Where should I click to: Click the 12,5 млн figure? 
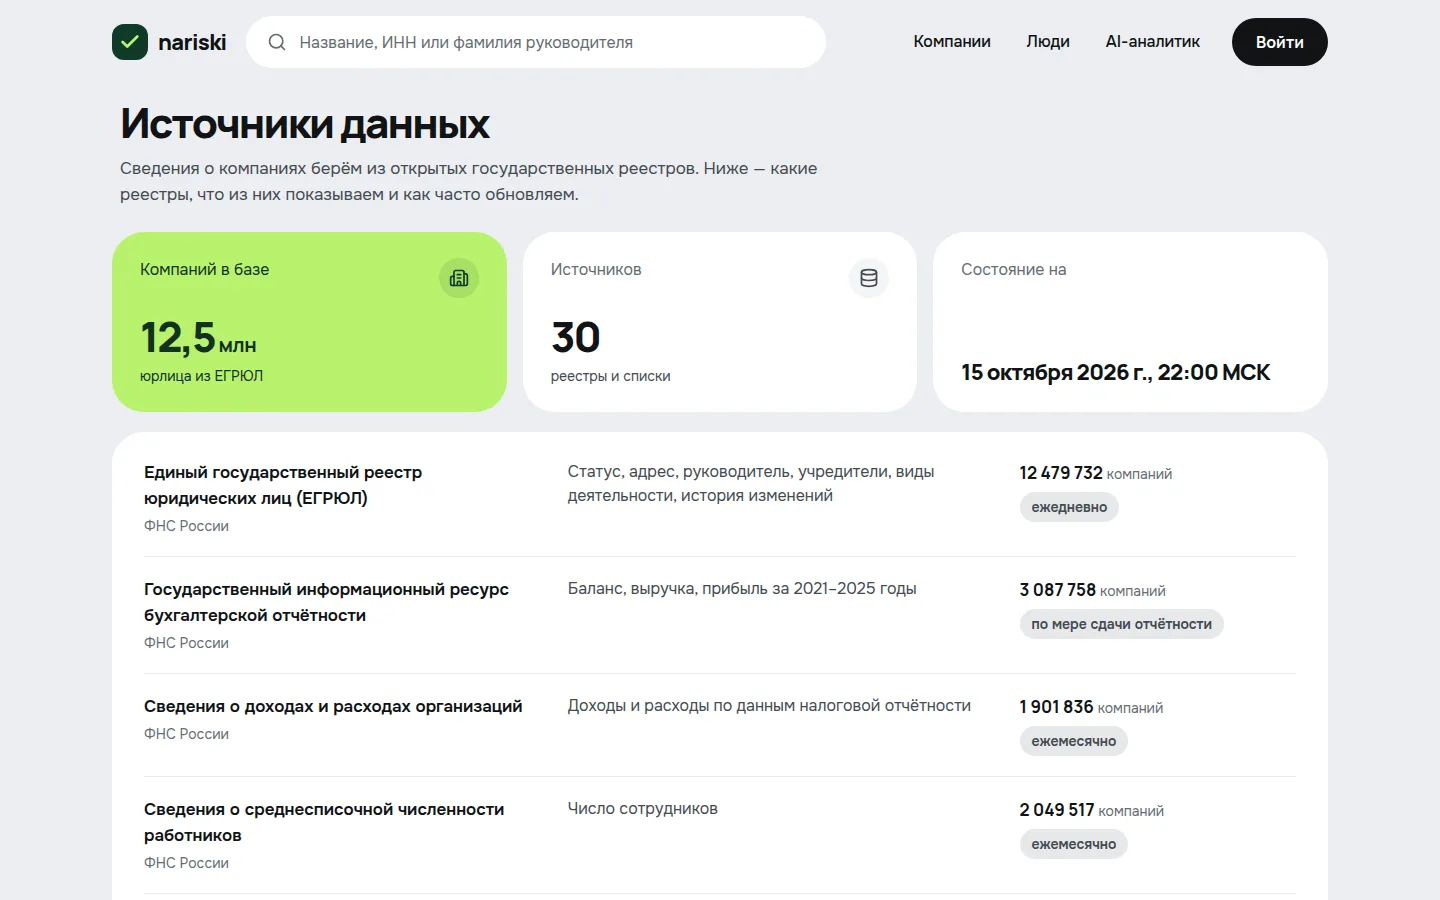(198, 338)
